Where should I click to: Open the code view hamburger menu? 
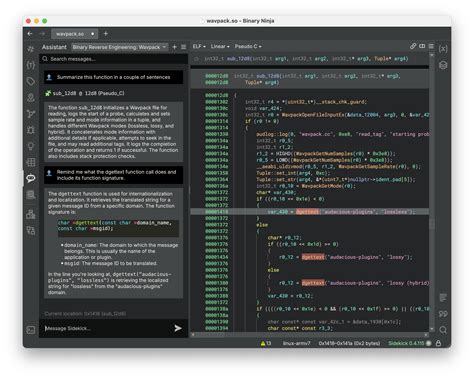(431, 46)
